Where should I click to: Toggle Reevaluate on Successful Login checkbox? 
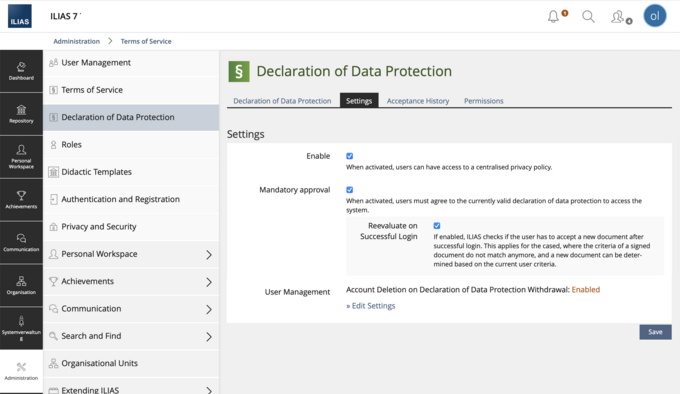click(437, 226)
